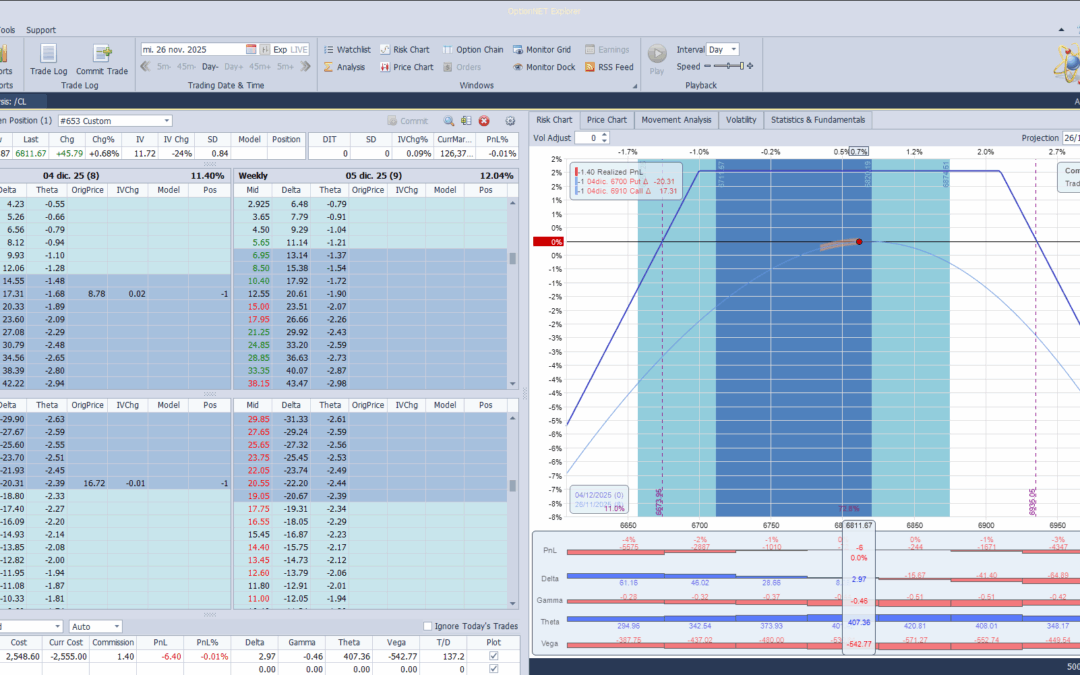Viewport: 1080px width, 675px height.
Task: Click the Weekly puts scroll-down arrow
Action: click(512, 603)
